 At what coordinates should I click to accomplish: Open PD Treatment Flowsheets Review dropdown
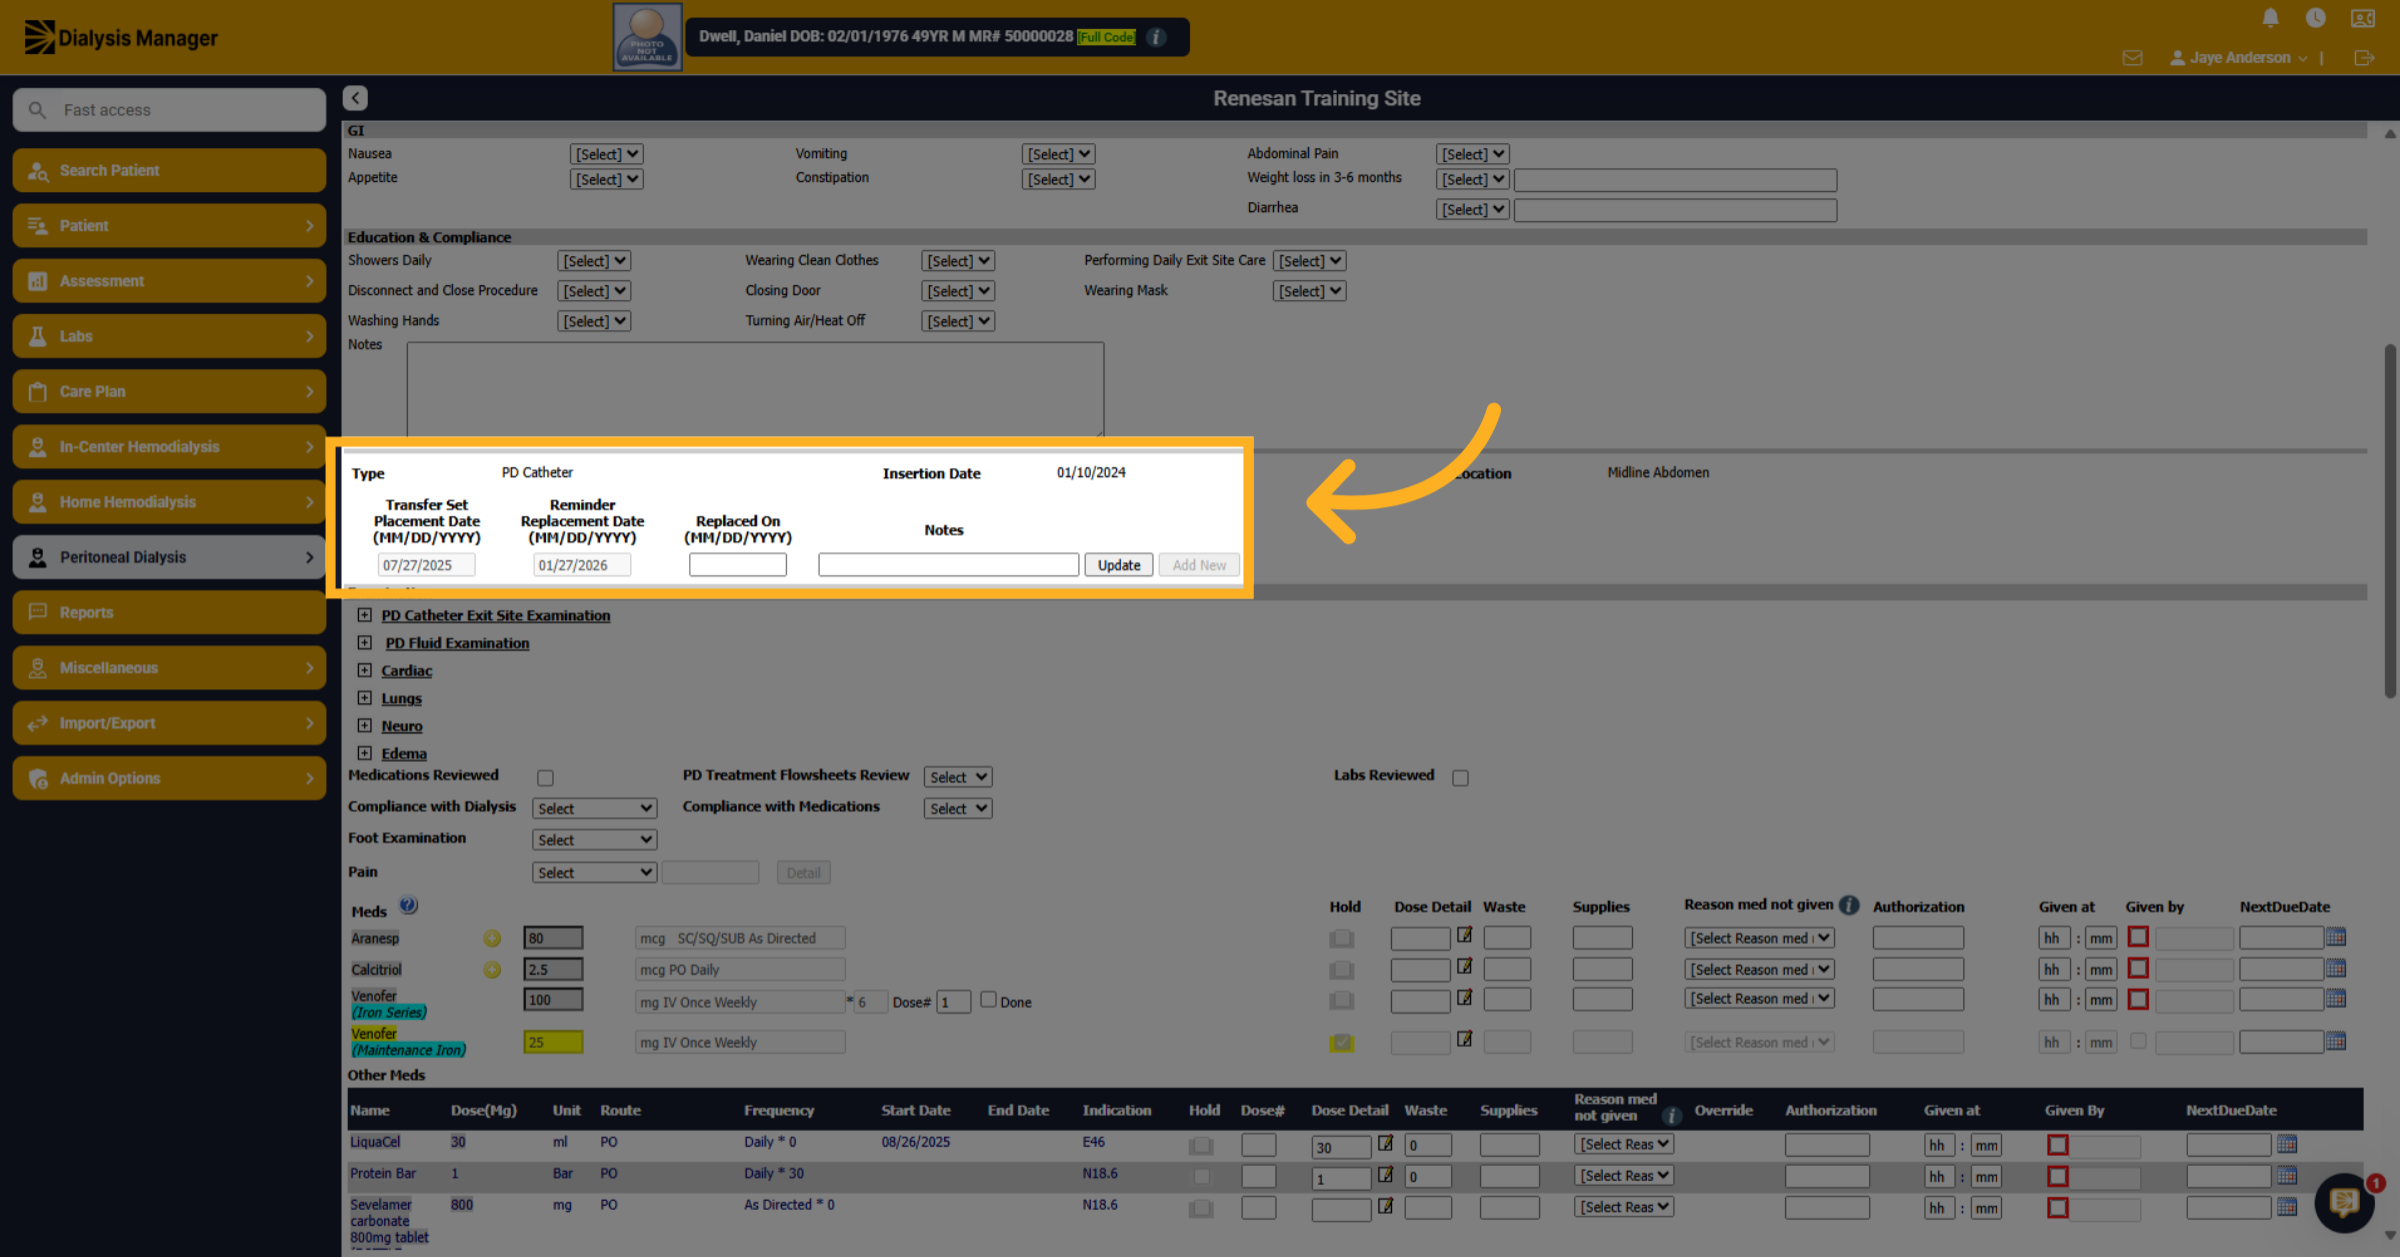pyautogui.click(x=957, y=777)
